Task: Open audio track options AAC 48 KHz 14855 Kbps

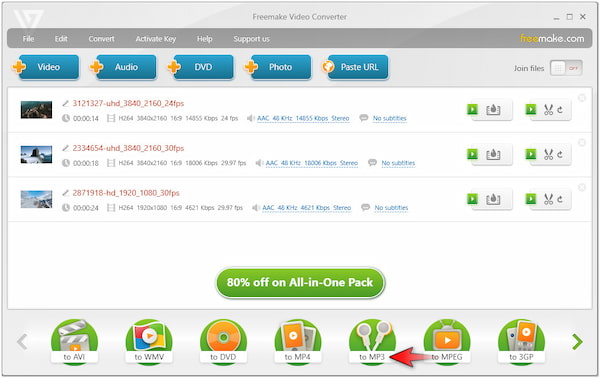Action: (x=303, y=119)
